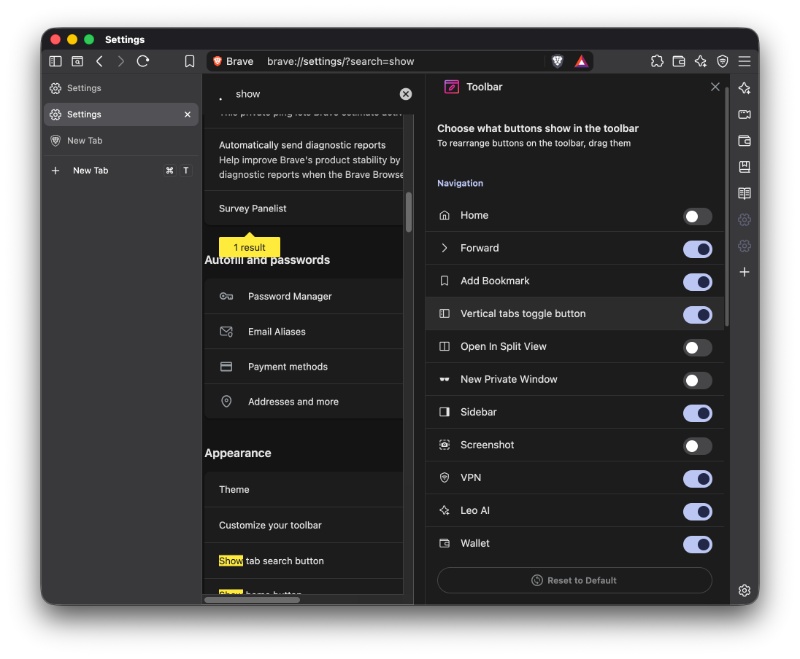The image size is (800, 659).
Task: Turn off the Sidebar switch
Action: tap(697, 413)
